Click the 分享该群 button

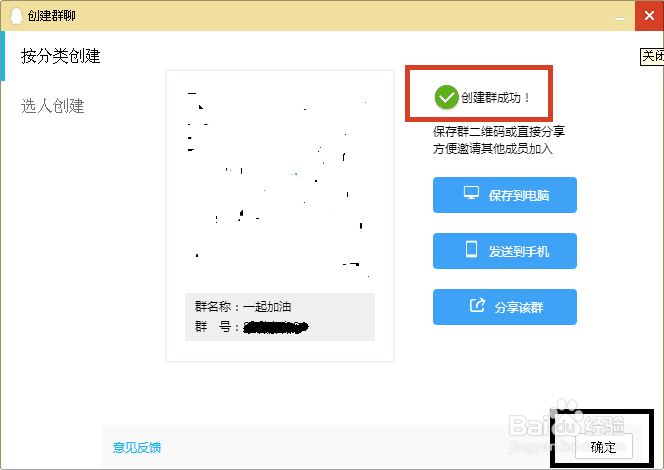505,307
